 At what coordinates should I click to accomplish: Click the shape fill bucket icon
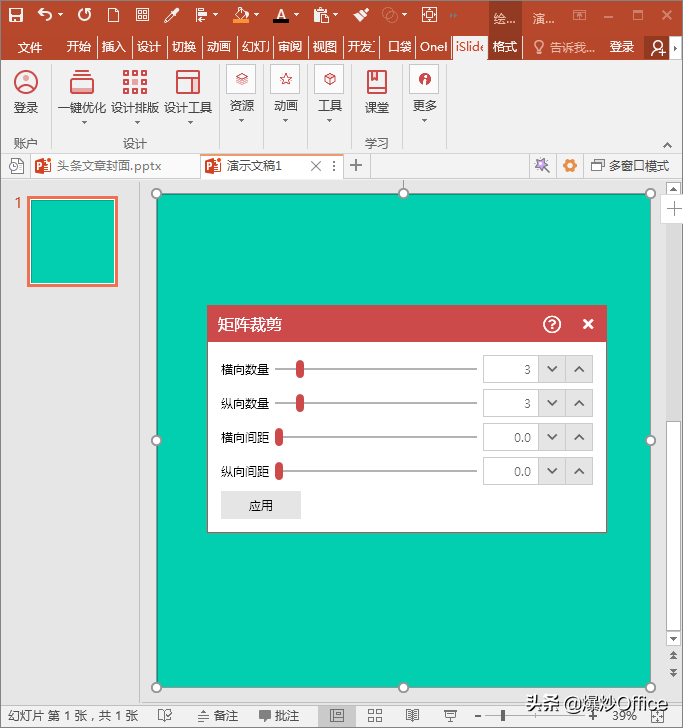point(241,15)
